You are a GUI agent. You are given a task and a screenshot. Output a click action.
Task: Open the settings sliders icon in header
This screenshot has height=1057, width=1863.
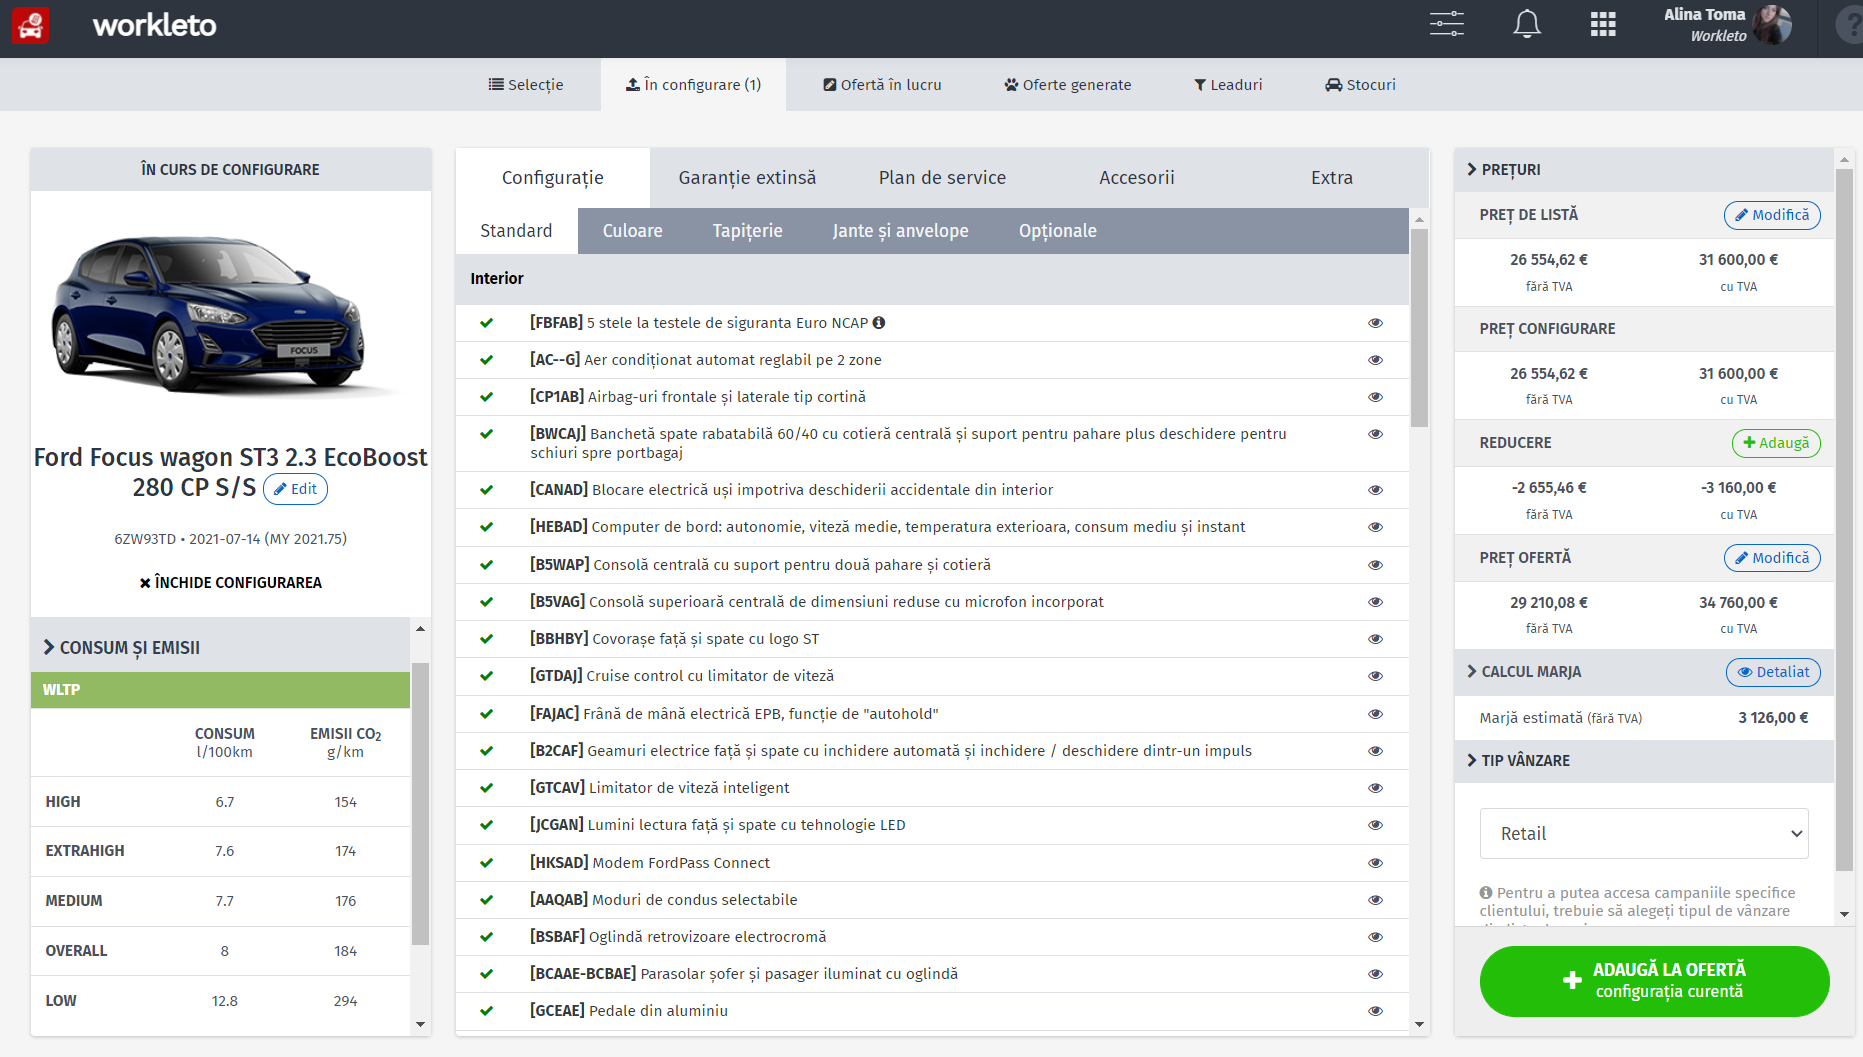tap(1446, 24)
